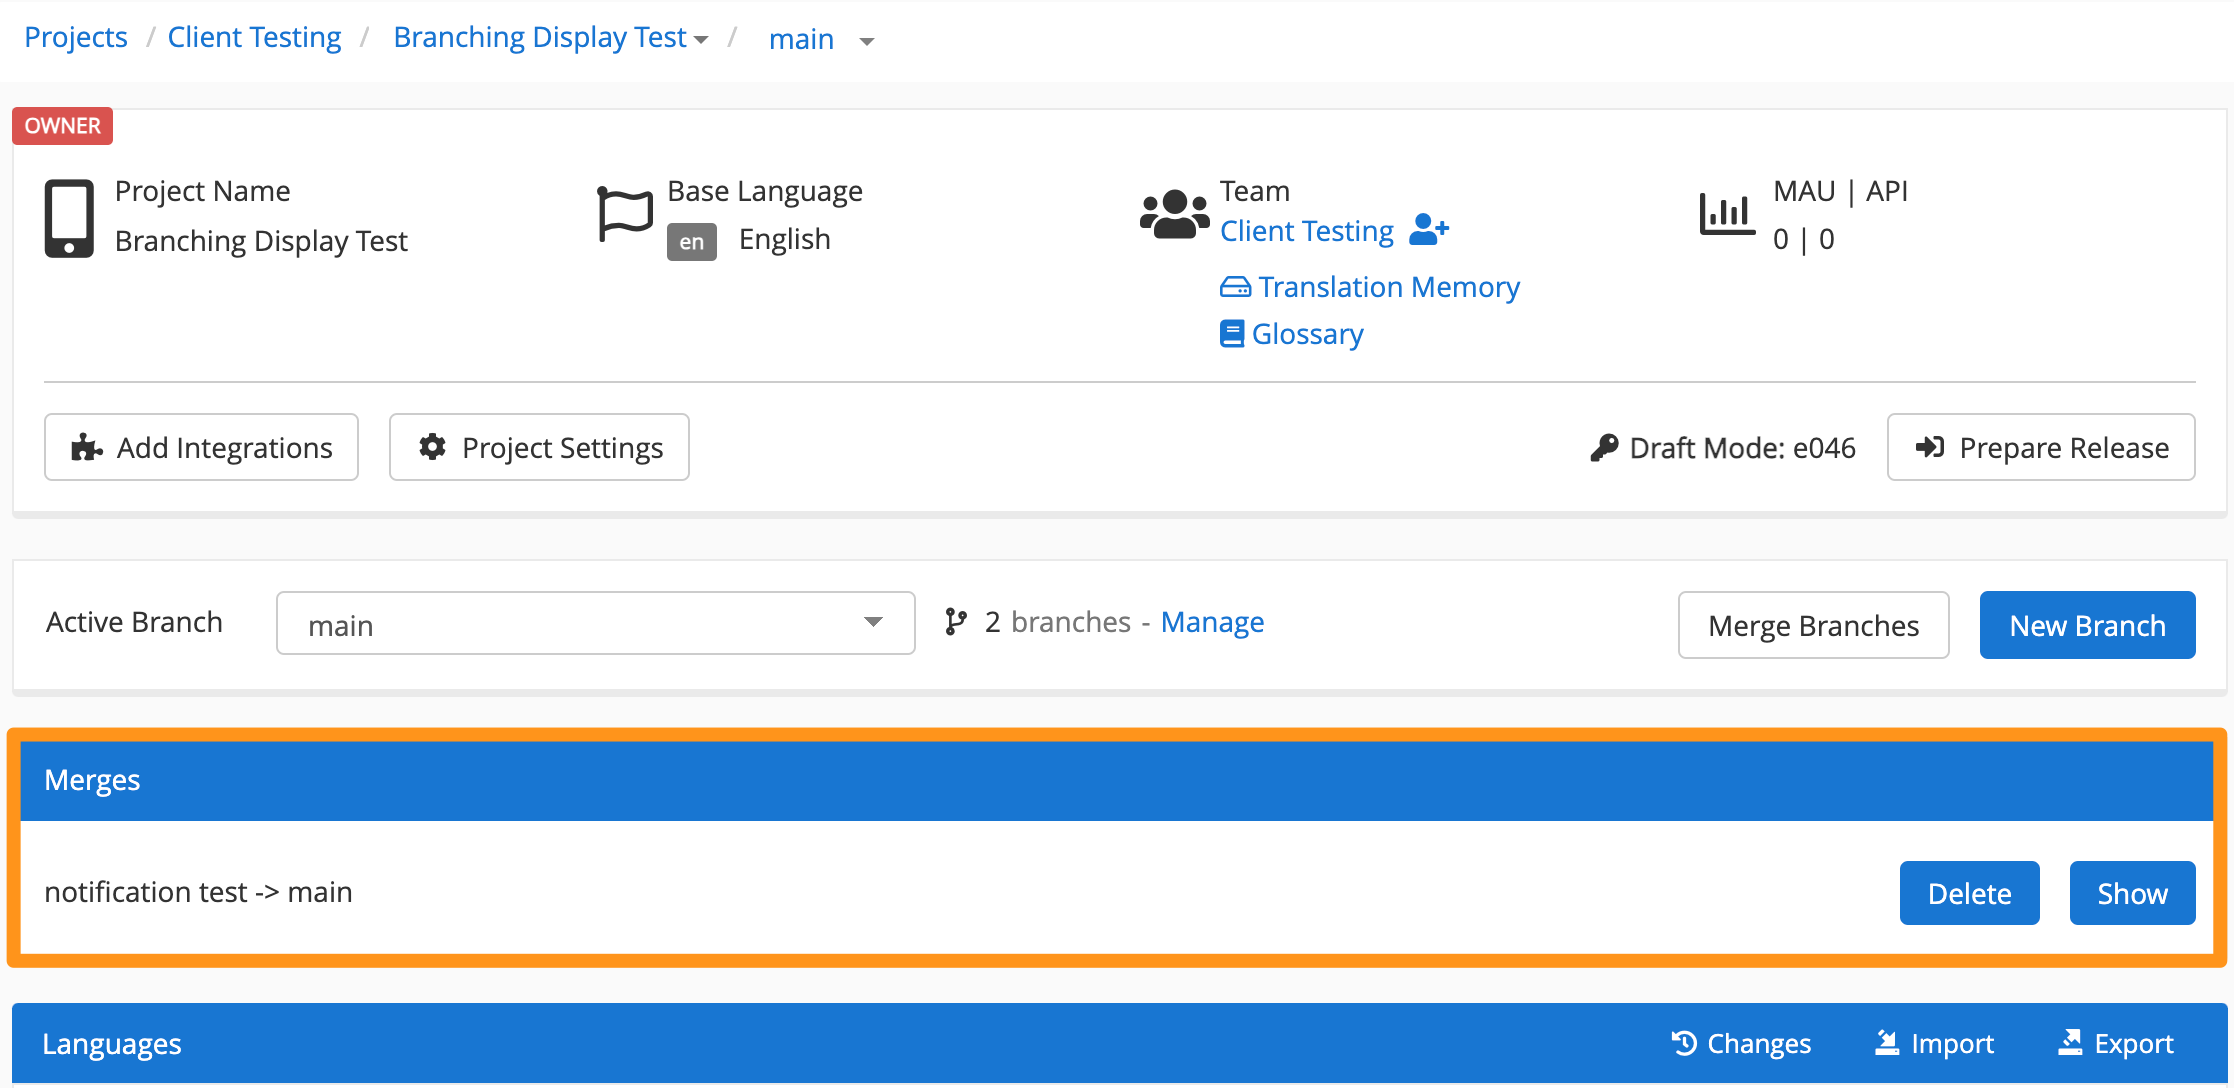Open the Projects breadcrumb link

76,37
